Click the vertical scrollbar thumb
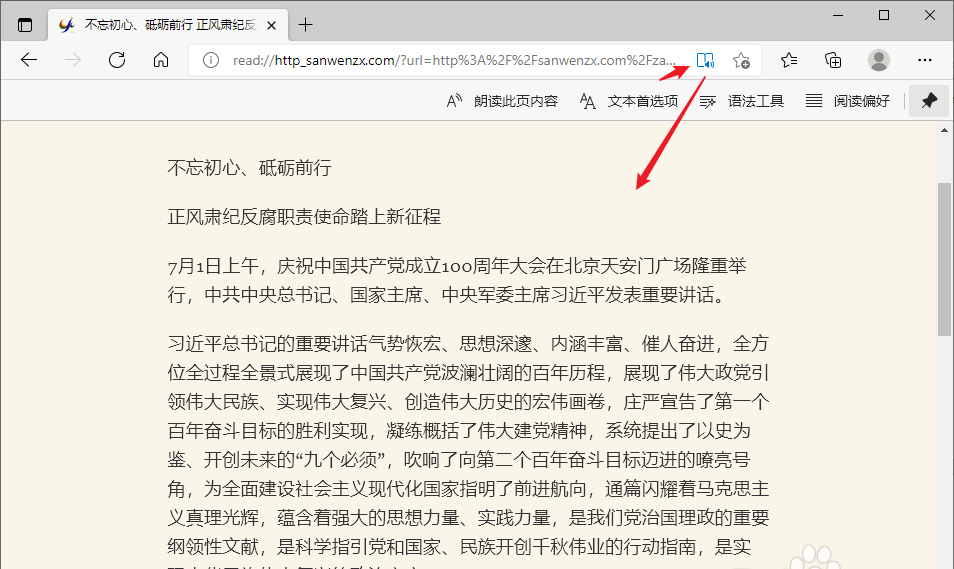The image size is (954, 569). pyautogui.click(x=944, y=259)
